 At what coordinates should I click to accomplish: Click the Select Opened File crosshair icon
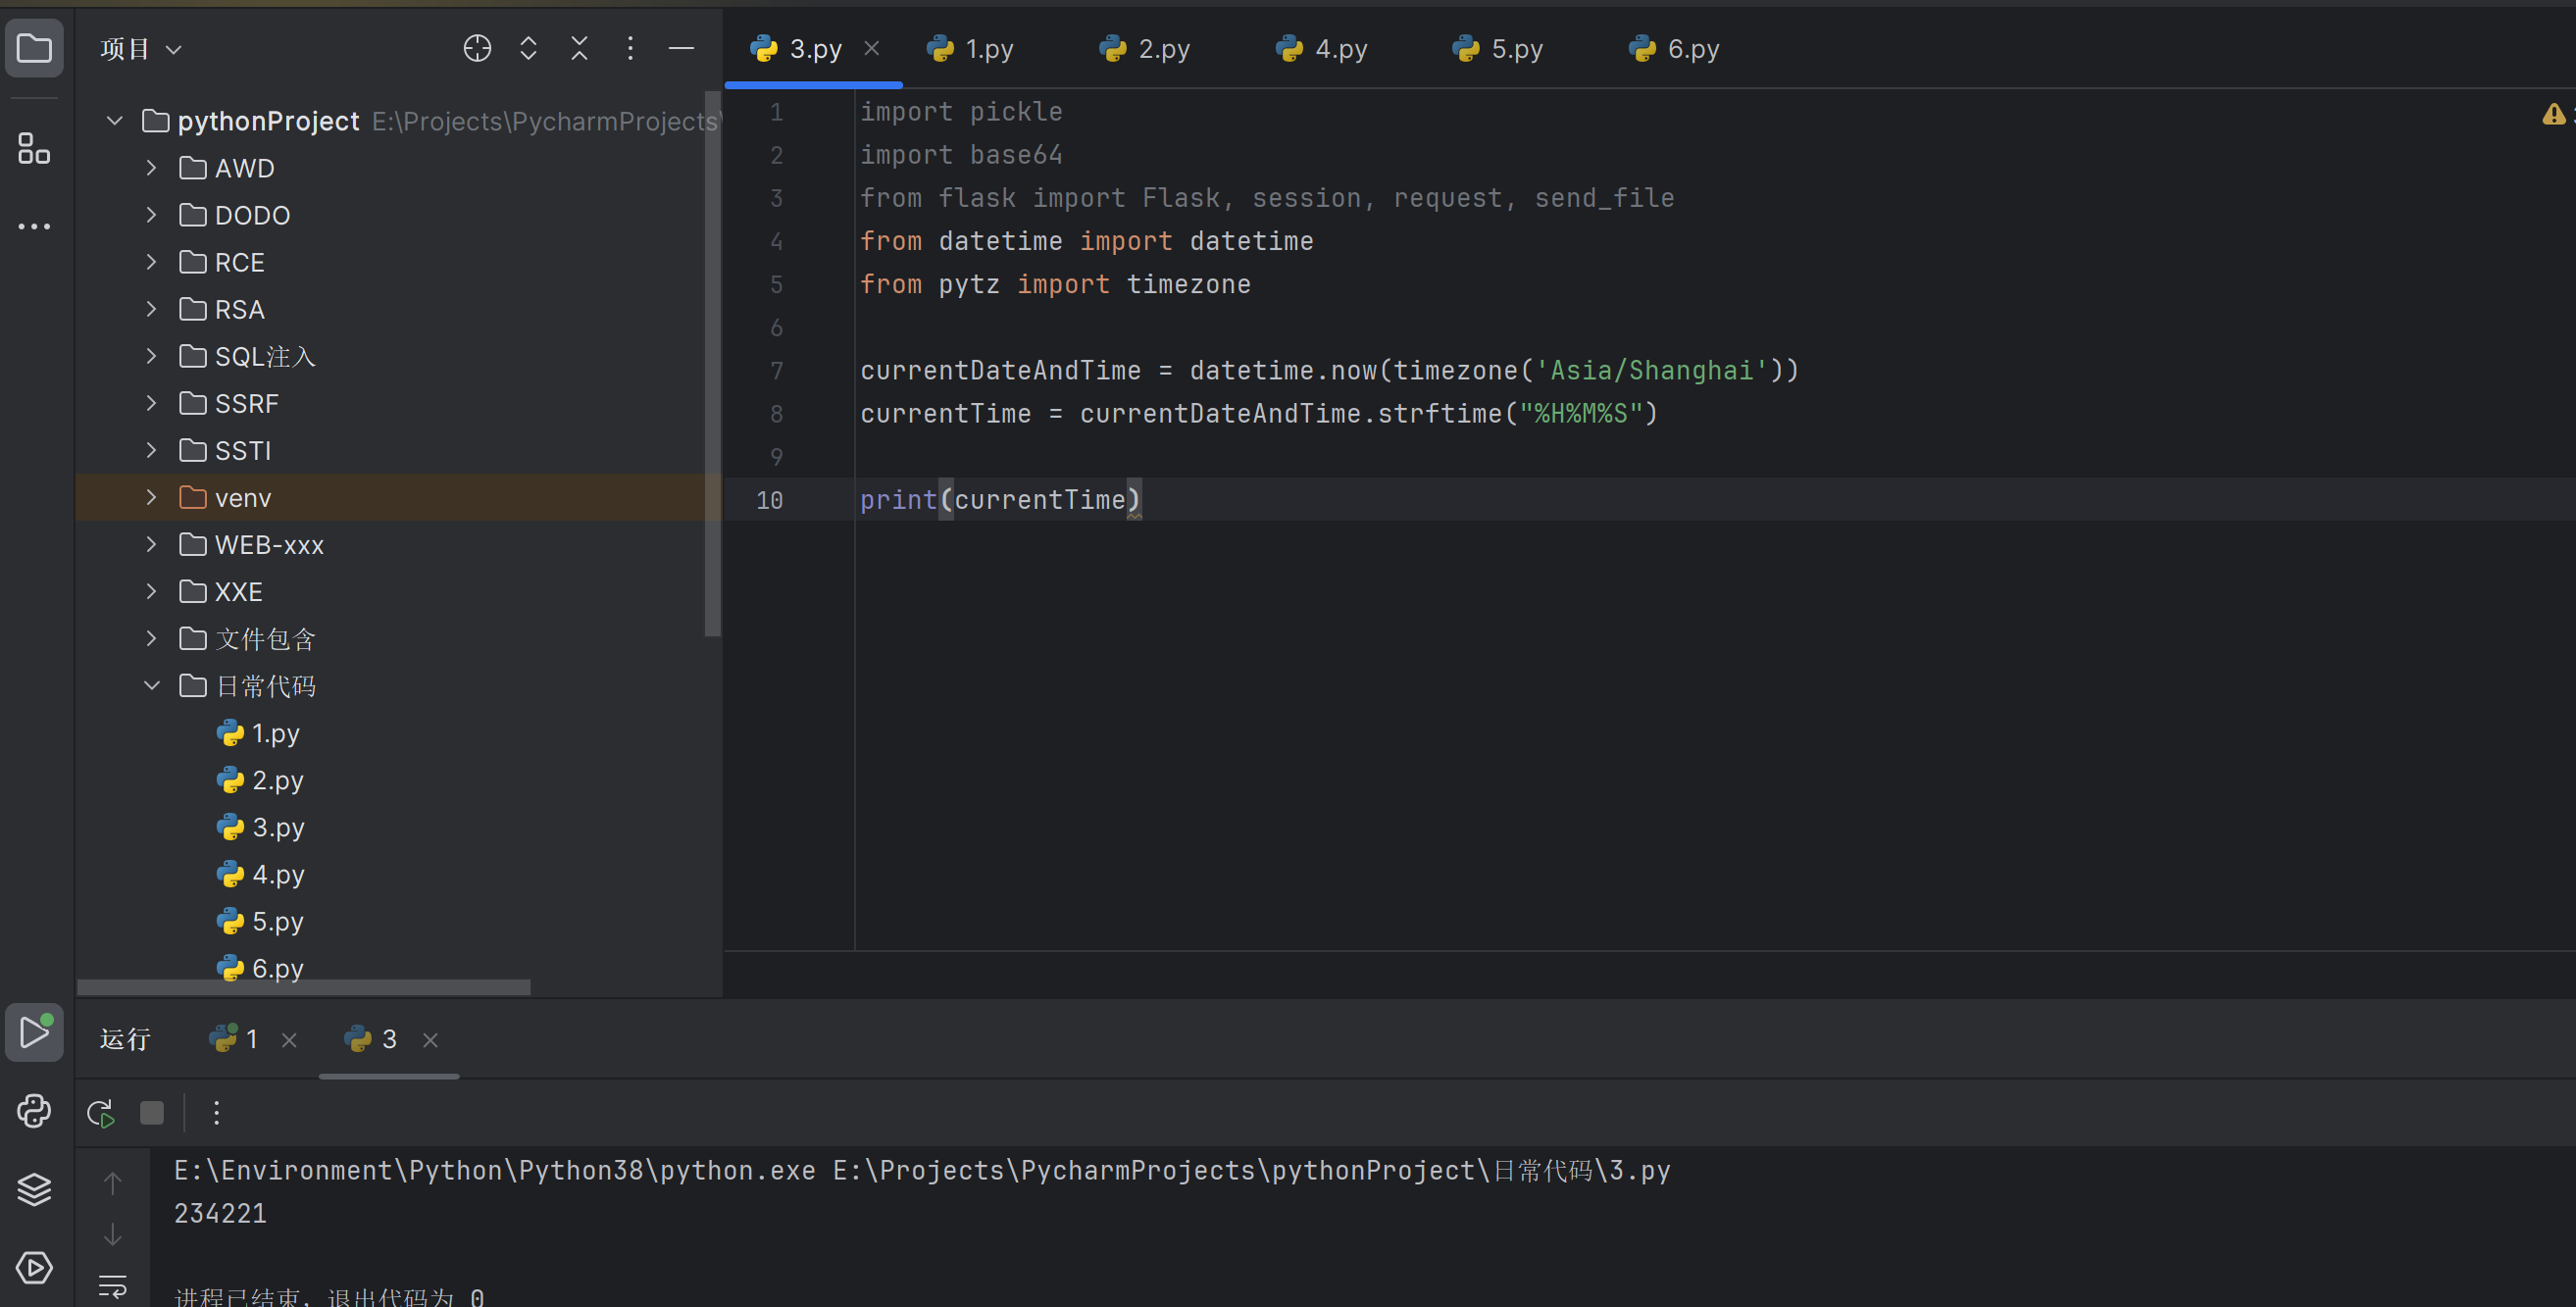[477, 48]
